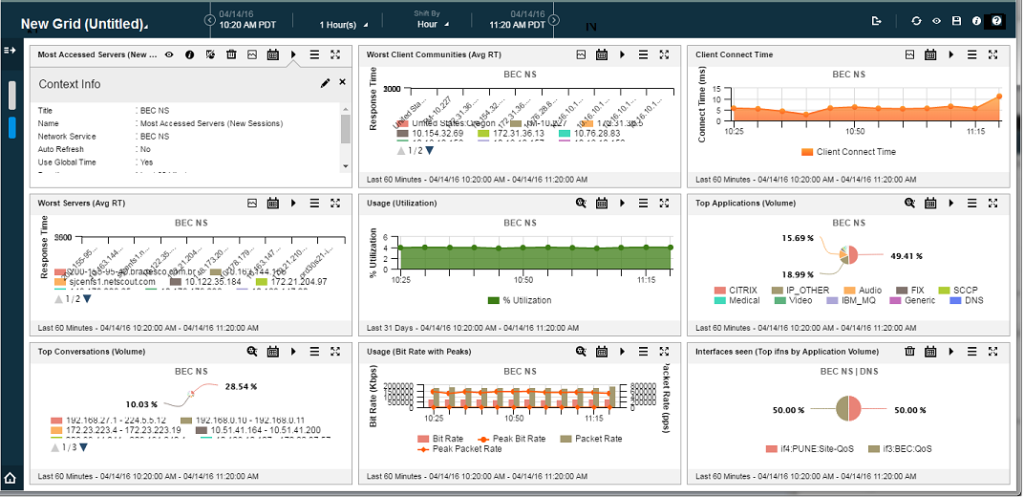Open the 1 Hour(s) duration dropdown
Image resolution: width=1024 pixels, height=497 pixels.
343,24
